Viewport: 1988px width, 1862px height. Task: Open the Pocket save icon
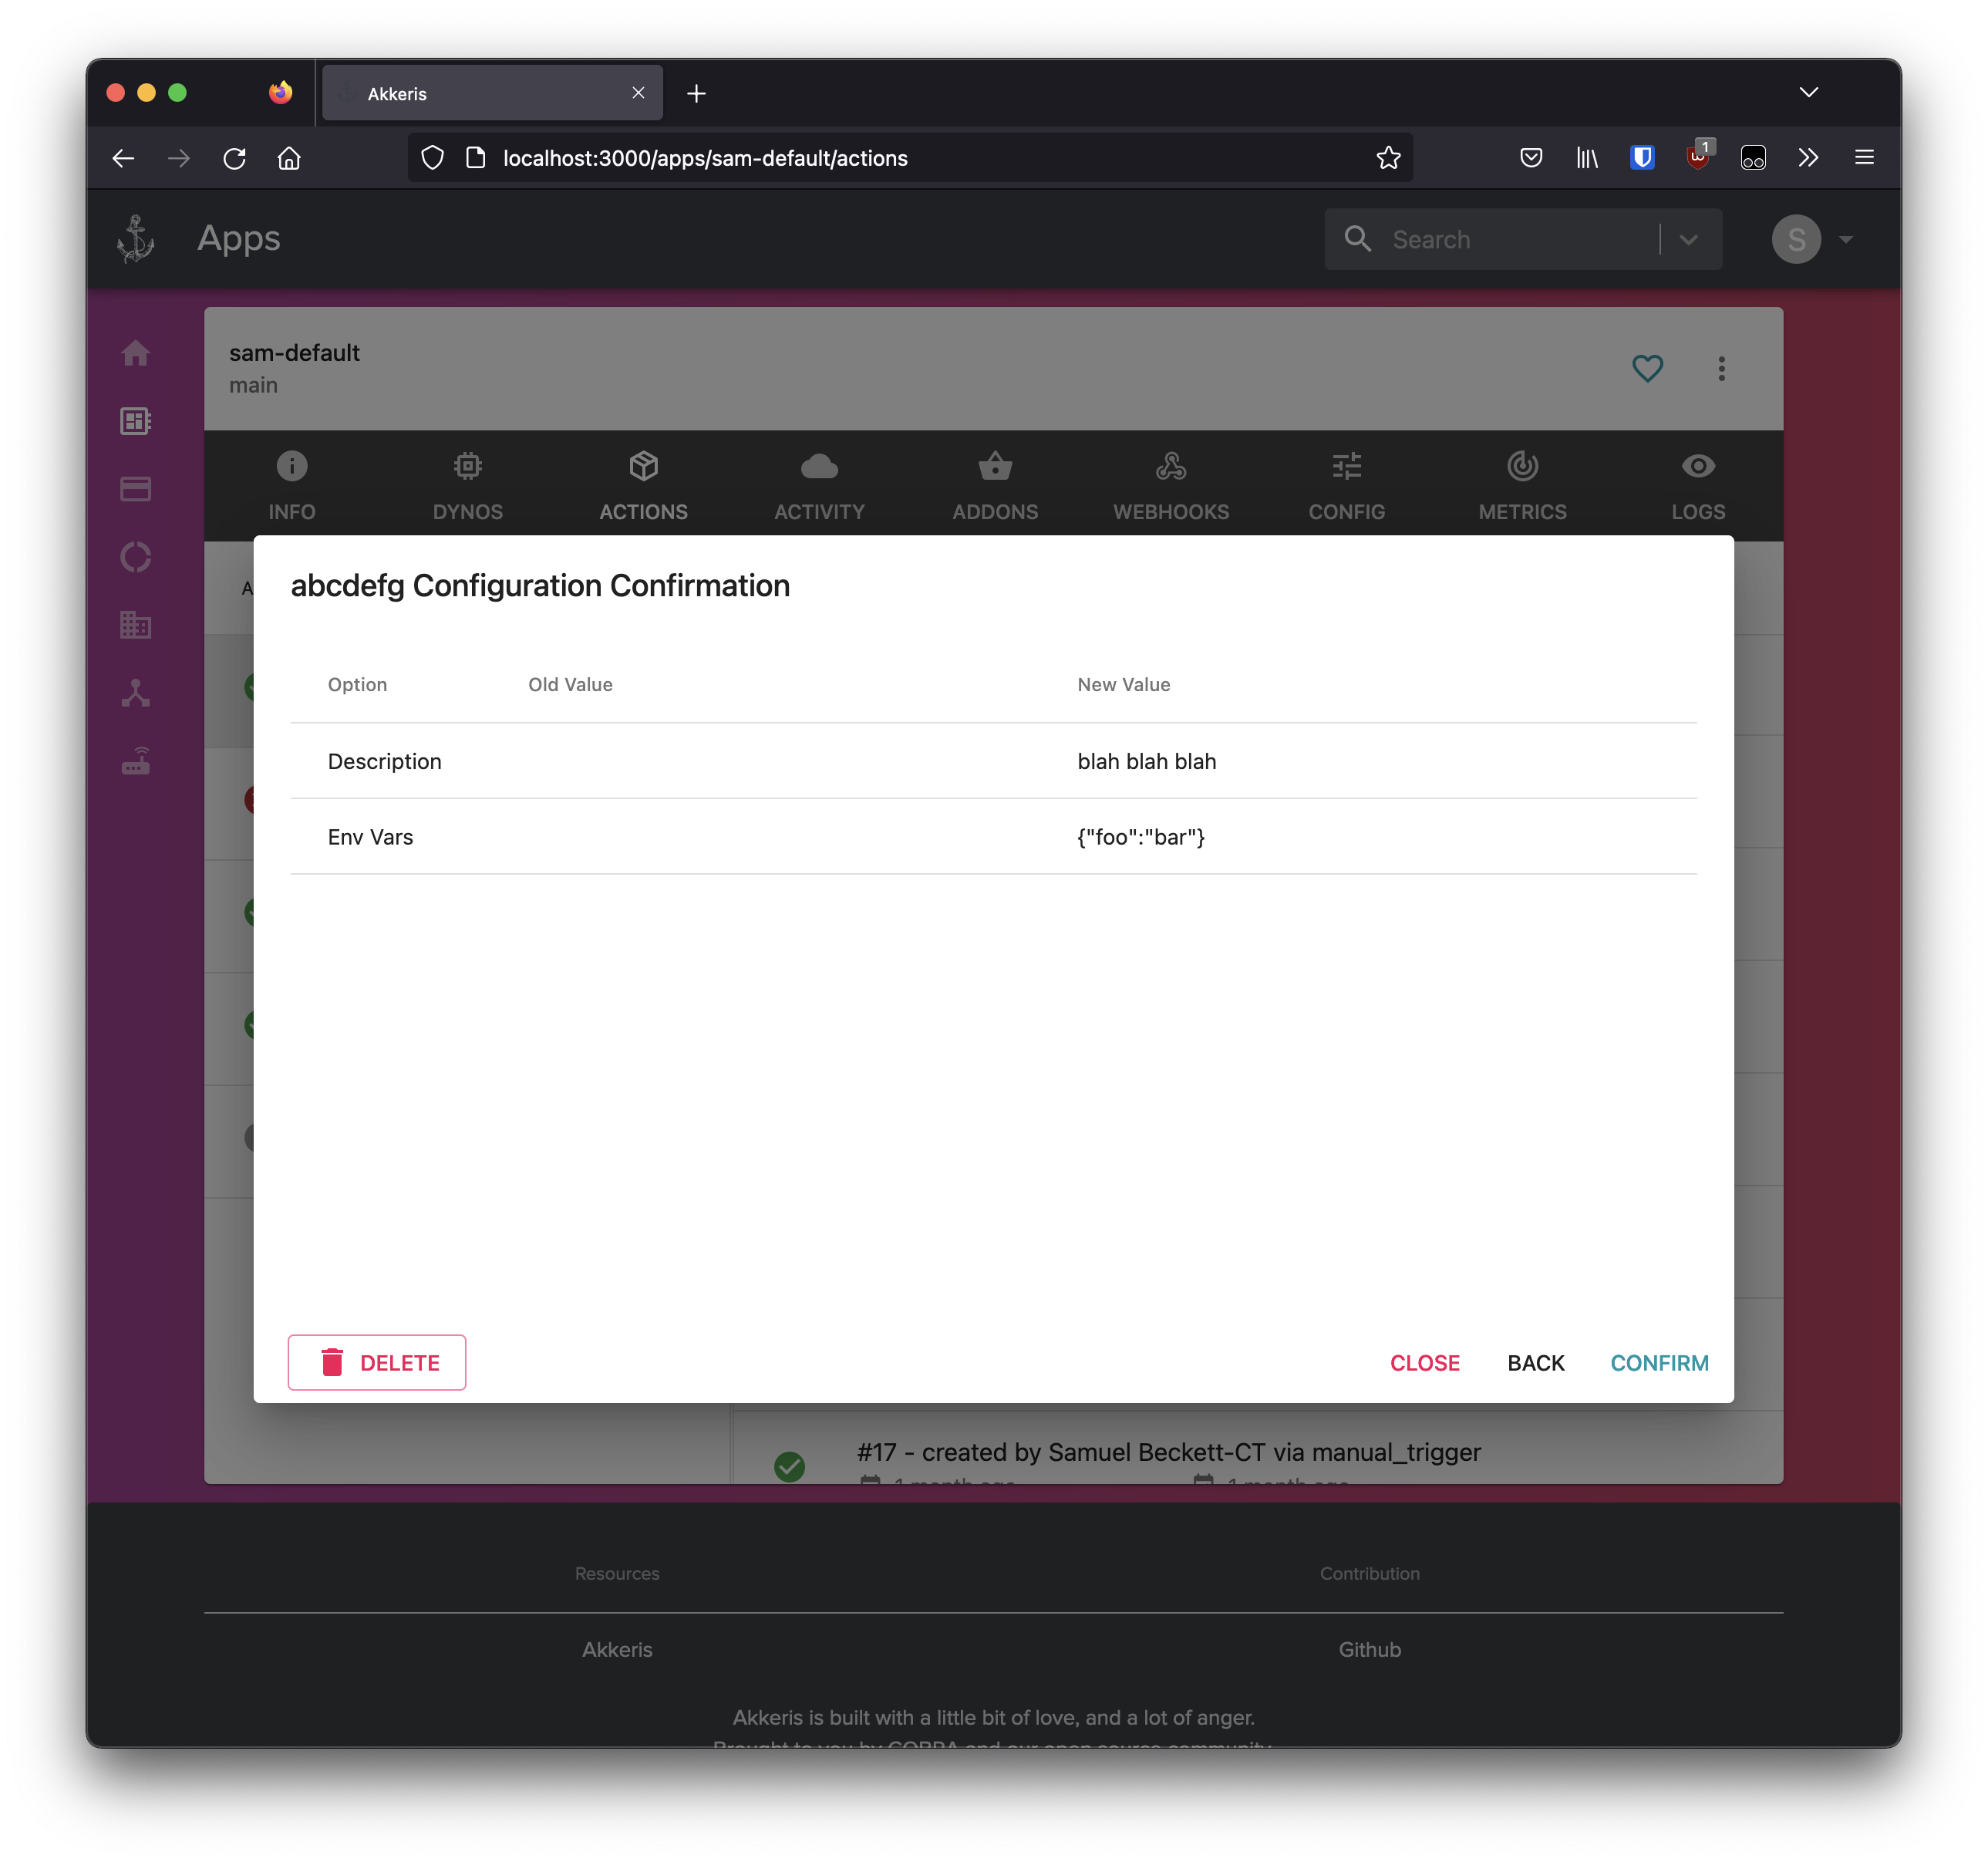tap(1530, 158)
